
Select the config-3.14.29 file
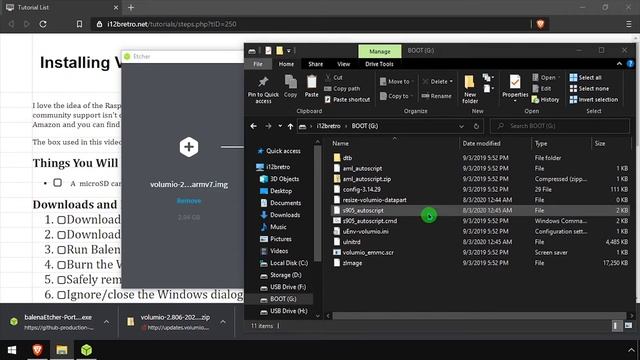[361, 189]
